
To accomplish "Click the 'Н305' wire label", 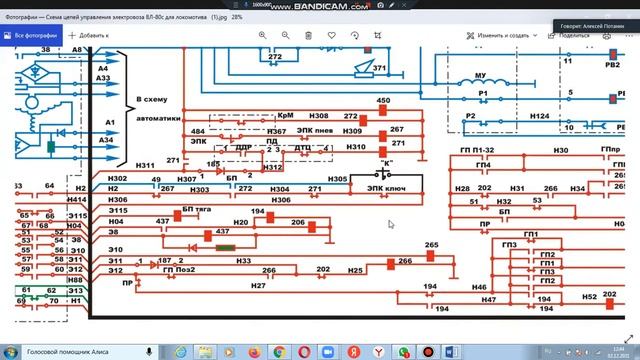I will (338, 179).
